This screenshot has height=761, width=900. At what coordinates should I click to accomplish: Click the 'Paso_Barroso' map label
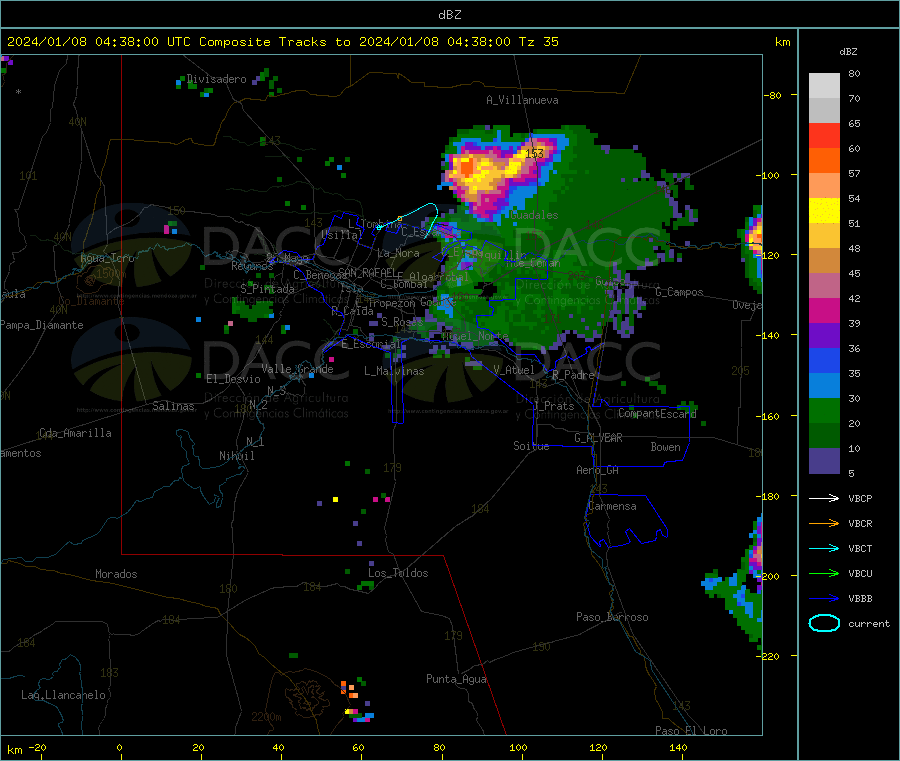point(612,617)
